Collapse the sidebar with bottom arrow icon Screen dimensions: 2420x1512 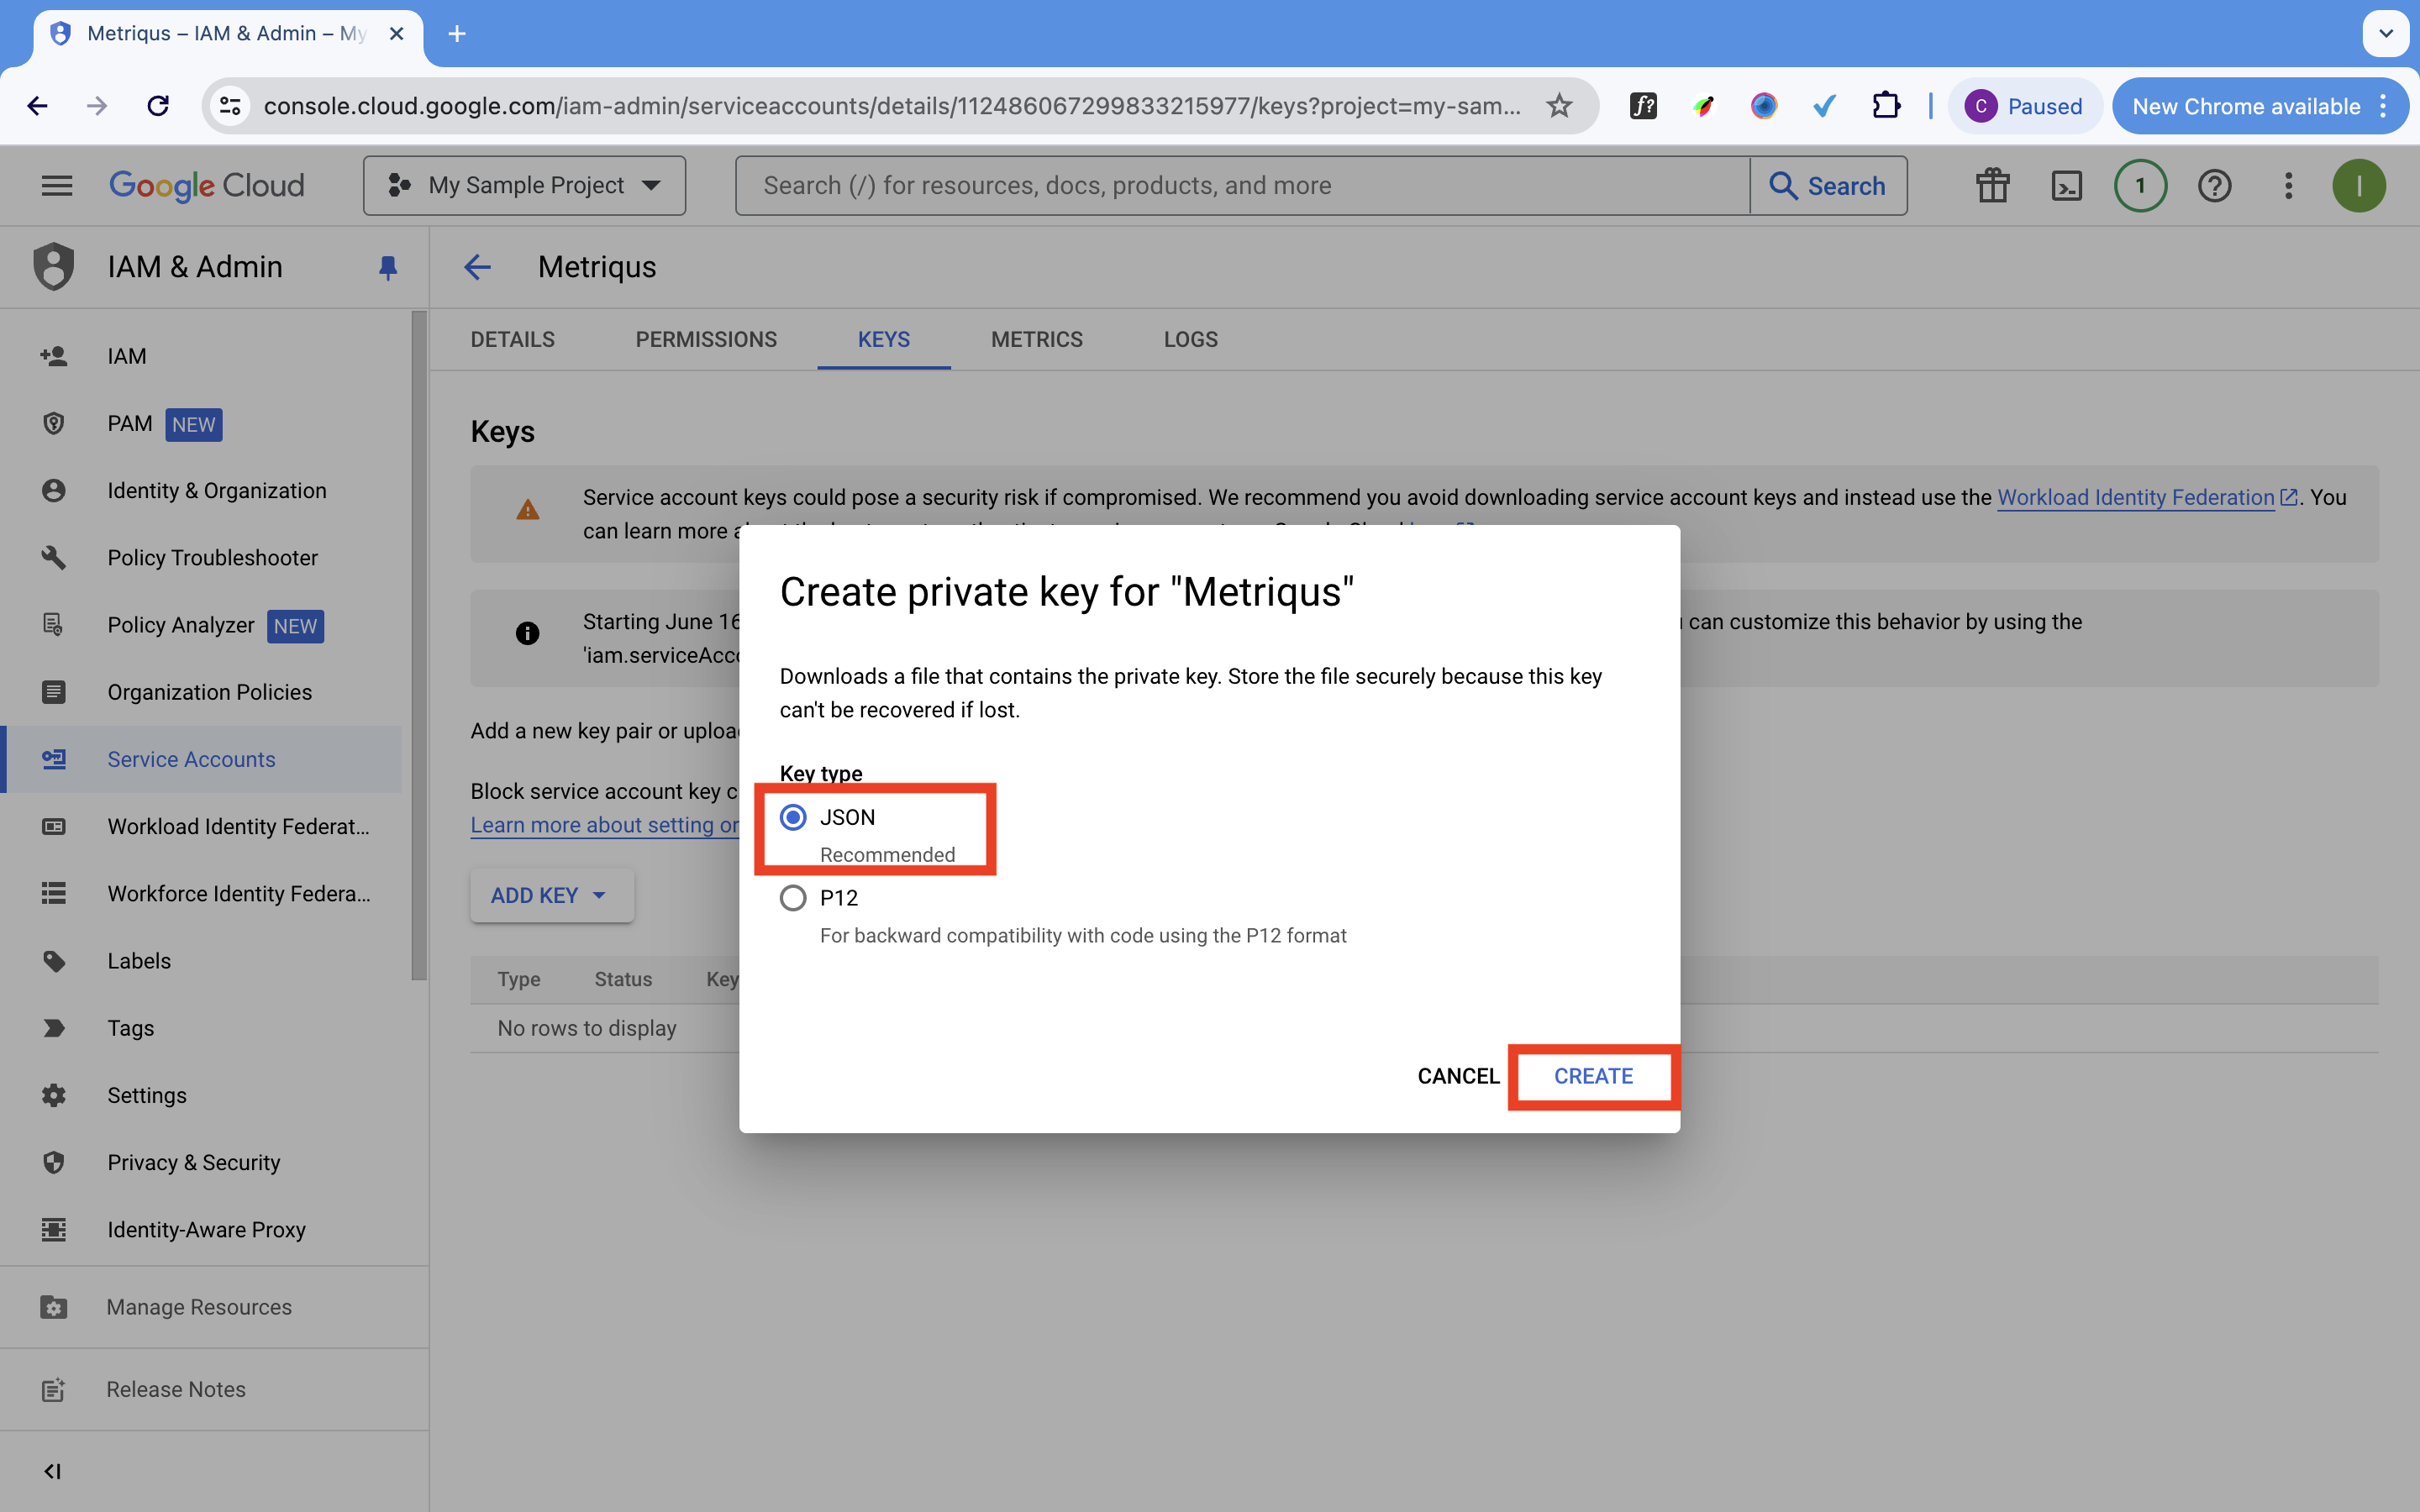click(x=53, y=1471)
